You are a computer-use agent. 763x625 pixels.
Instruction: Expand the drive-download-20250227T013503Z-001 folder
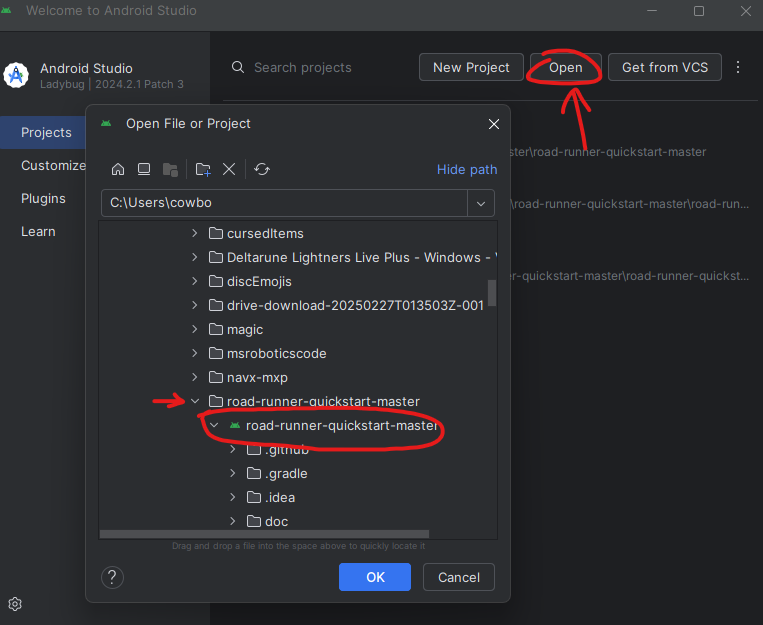click(x=195, y=305)
